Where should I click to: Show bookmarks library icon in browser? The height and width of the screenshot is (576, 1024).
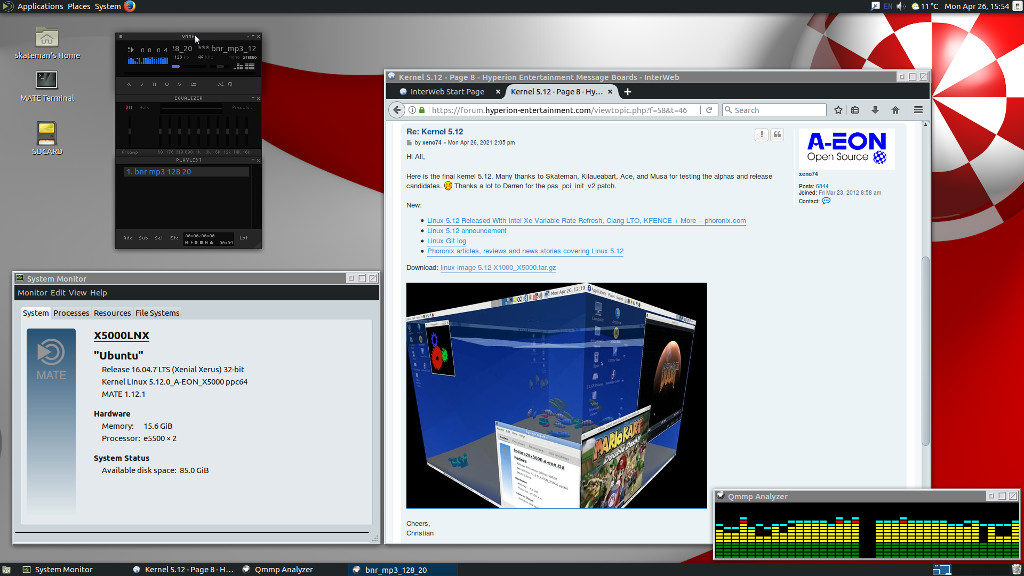855,110
